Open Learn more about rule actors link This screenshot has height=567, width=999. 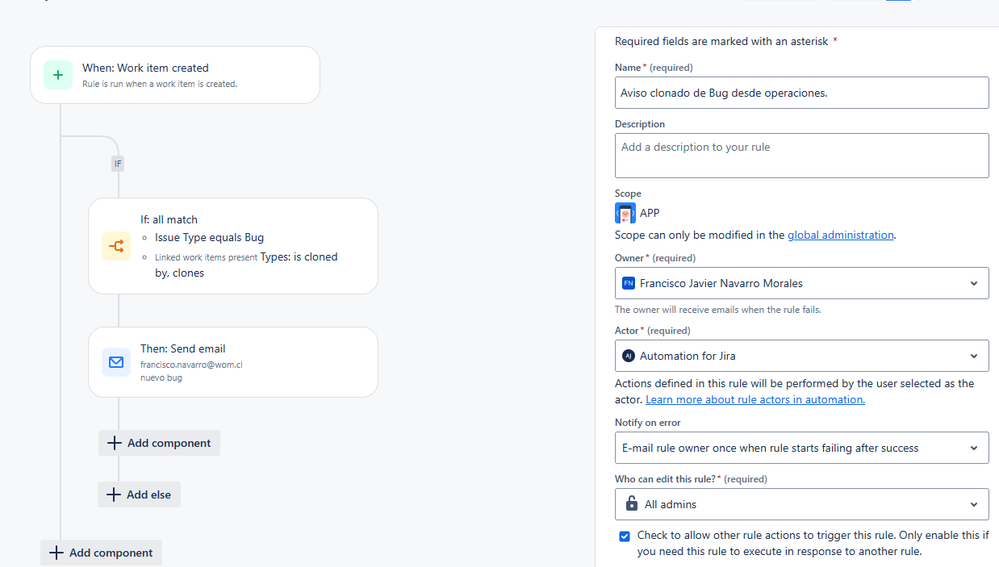[755, 399]
